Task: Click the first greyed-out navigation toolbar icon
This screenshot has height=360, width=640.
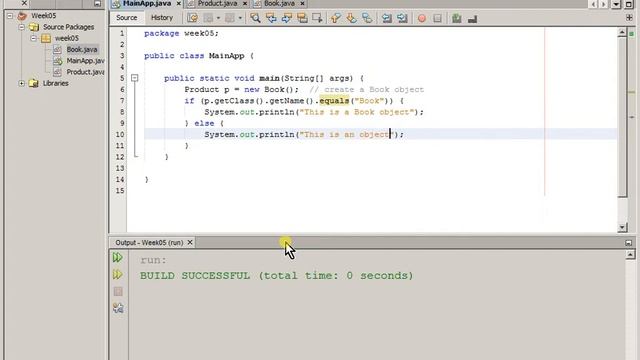Action: [x=208, y=18]
